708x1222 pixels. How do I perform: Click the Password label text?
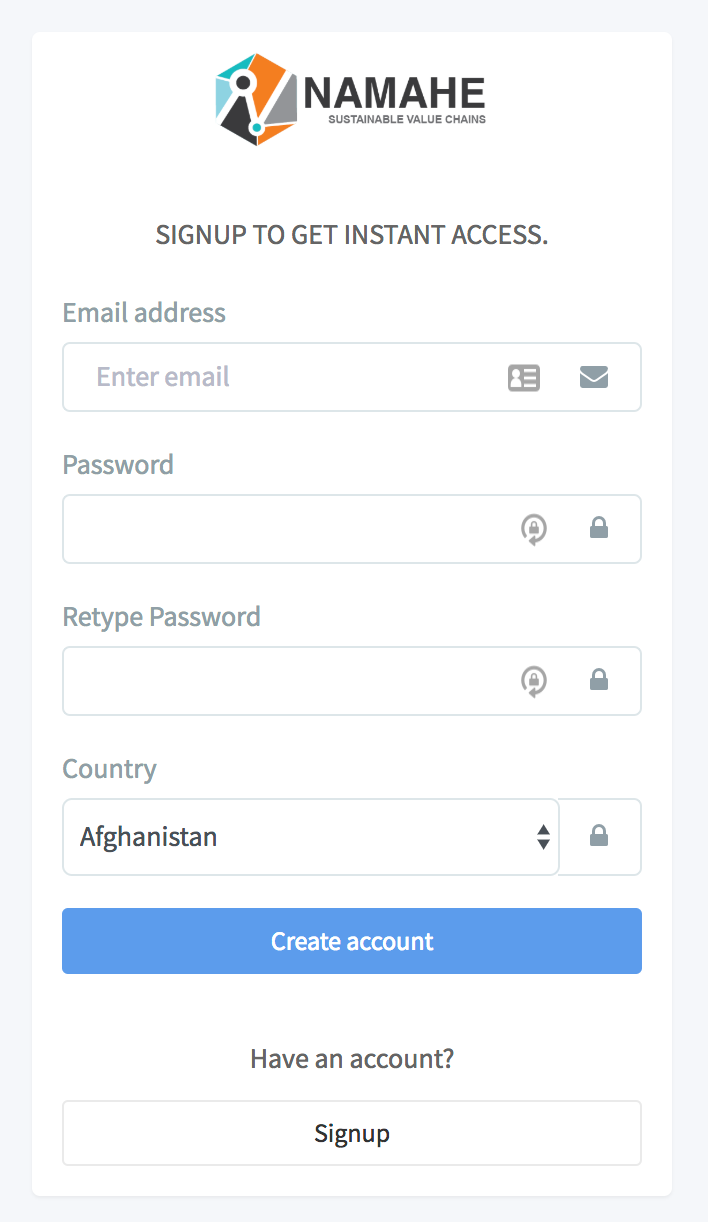click(118, 465)
